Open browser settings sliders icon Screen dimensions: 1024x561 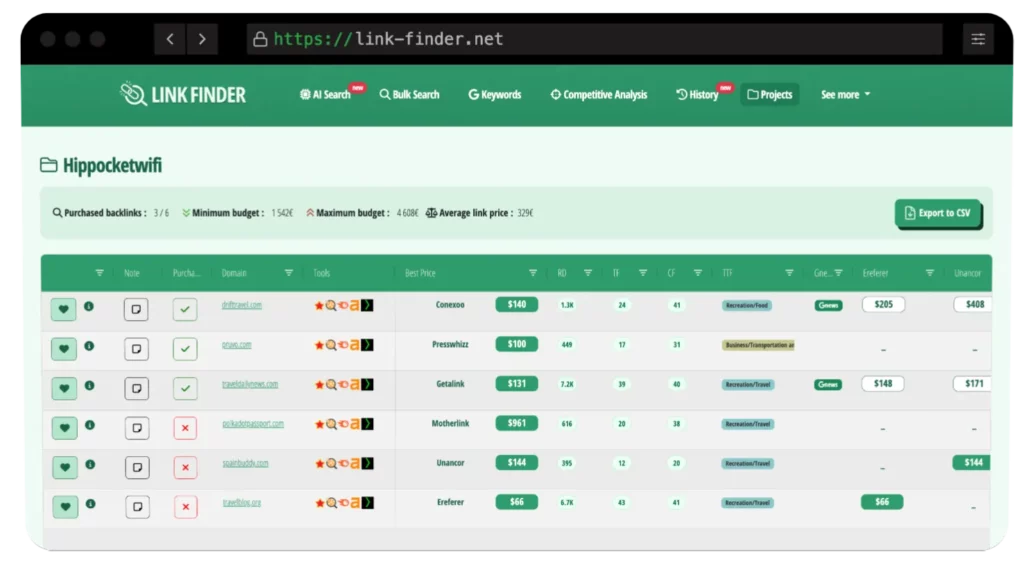(x=978, y=39)
